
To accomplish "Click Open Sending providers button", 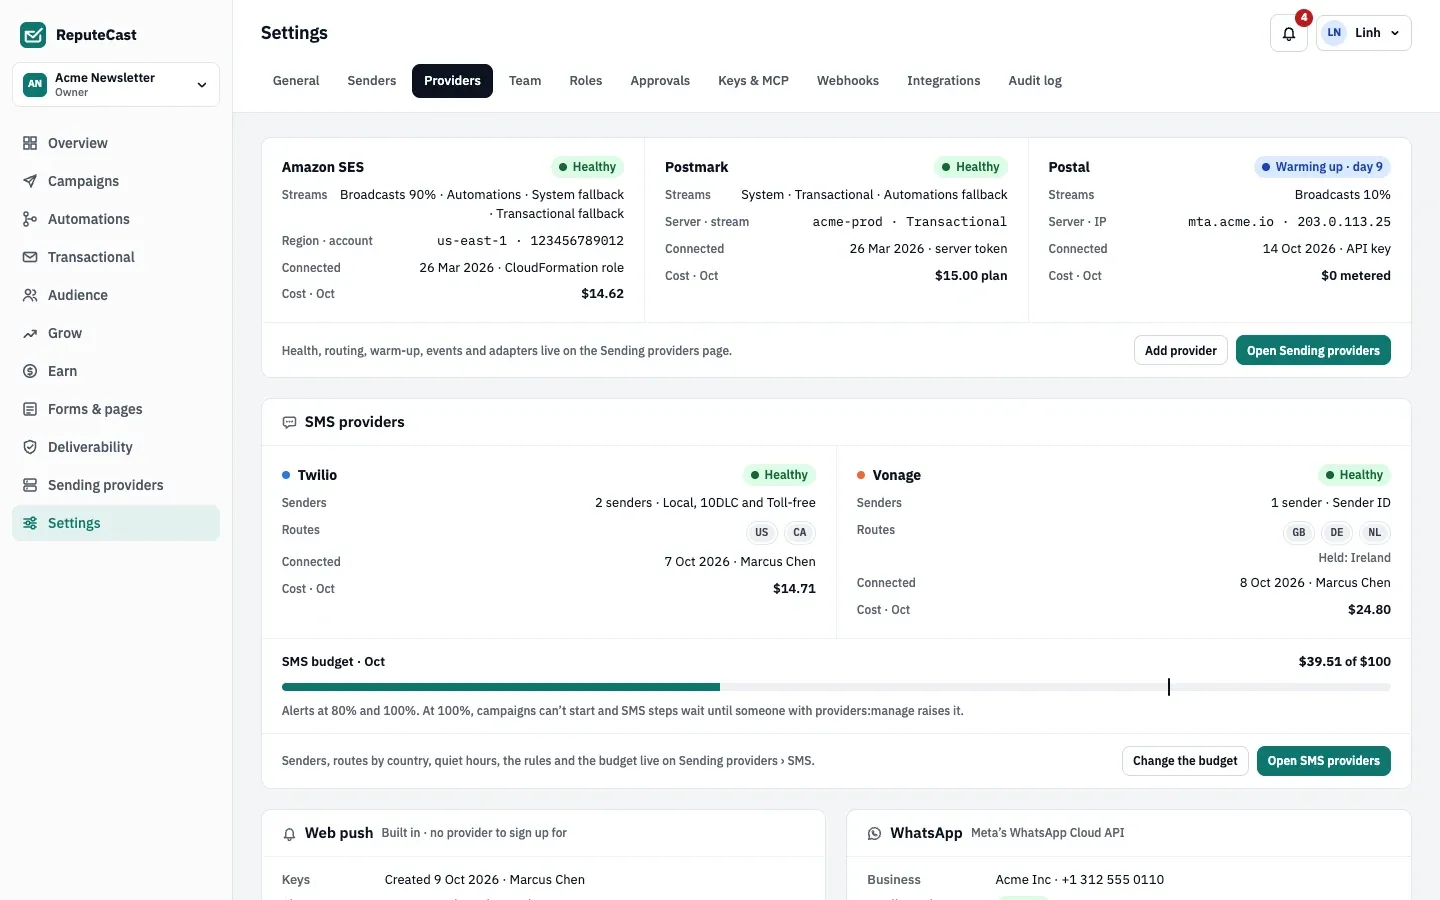I will click(1313, 351).
